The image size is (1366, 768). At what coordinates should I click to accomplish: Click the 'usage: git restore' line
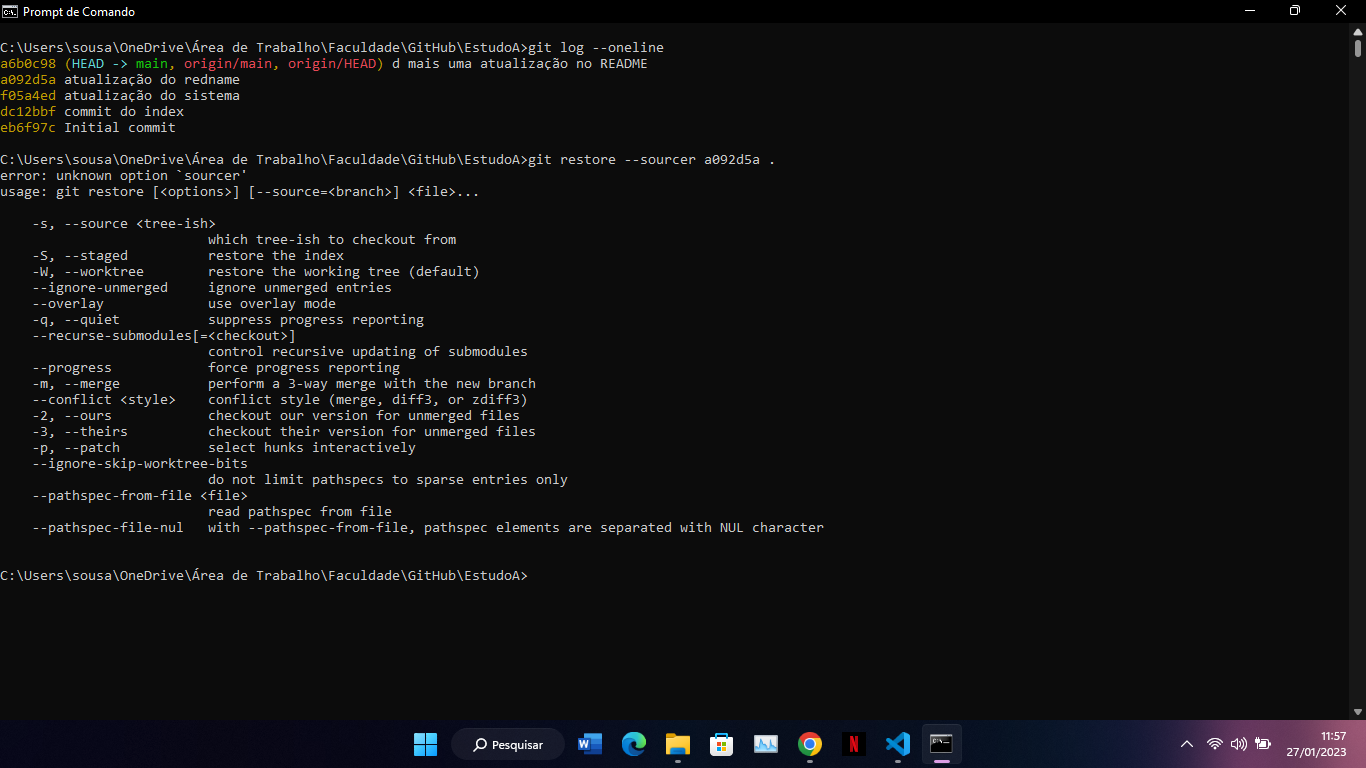click(x=240, y=192)
